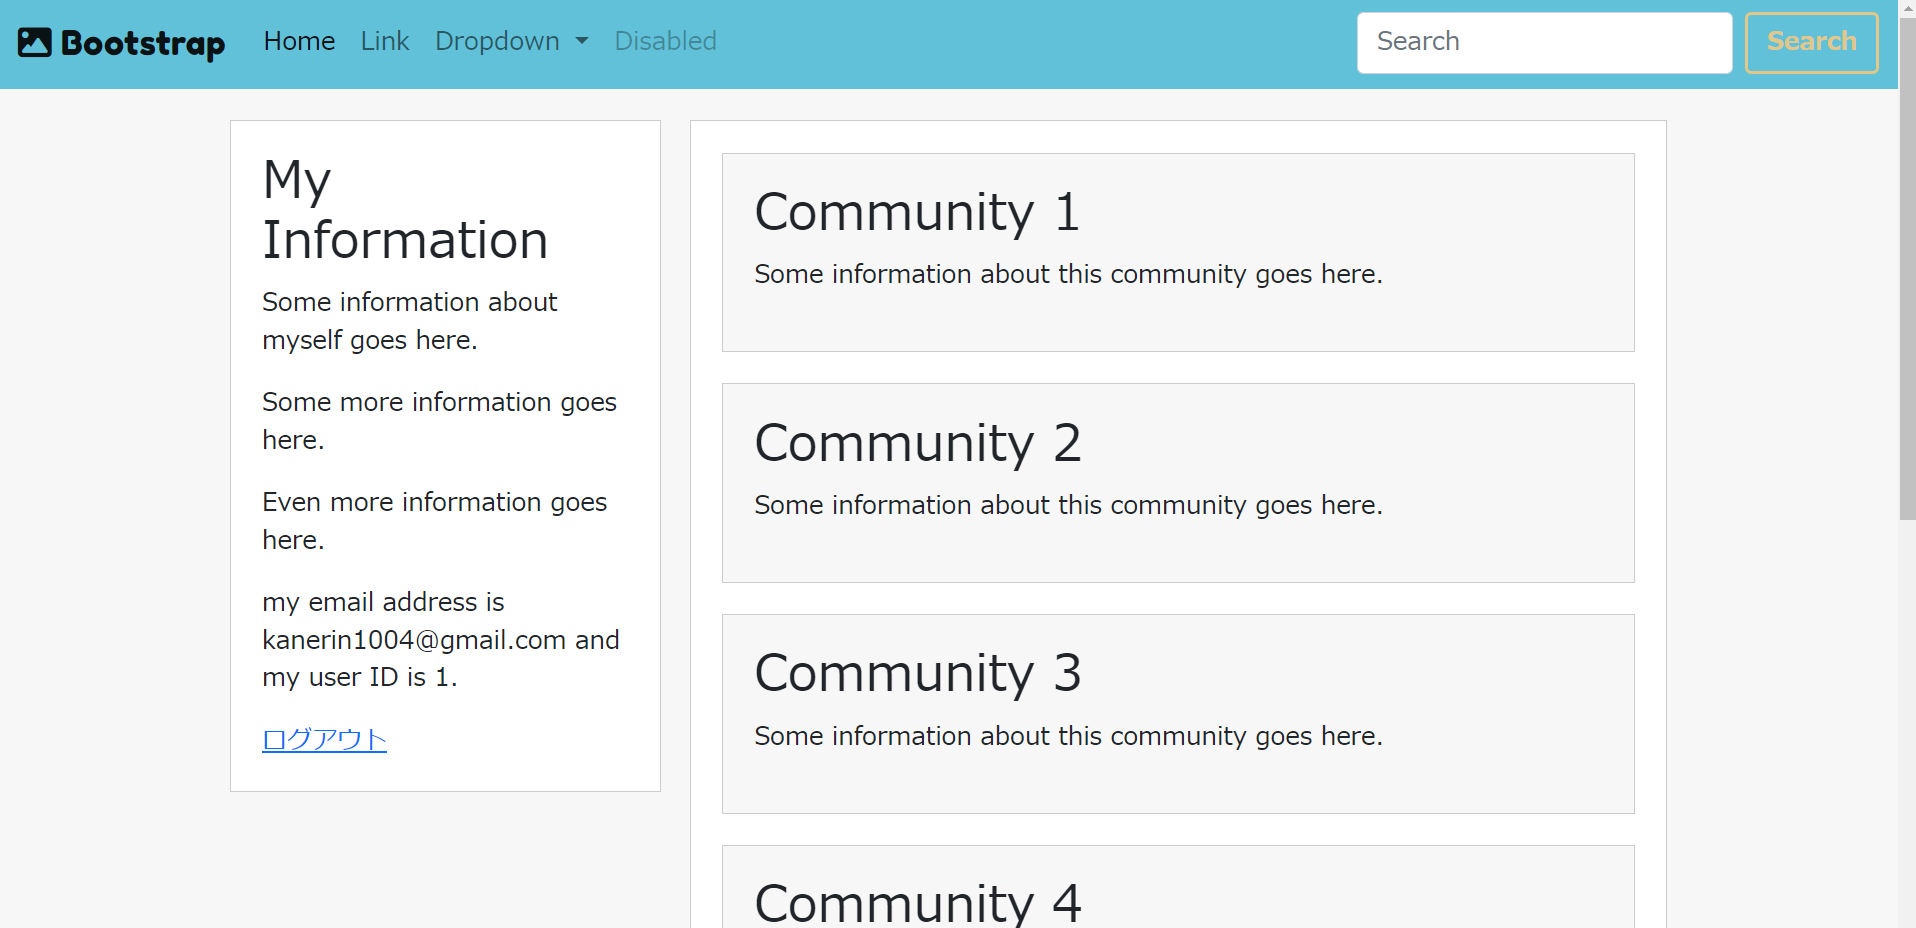Click the email address kanerin1004@gmail.com text

pos(414,640)
